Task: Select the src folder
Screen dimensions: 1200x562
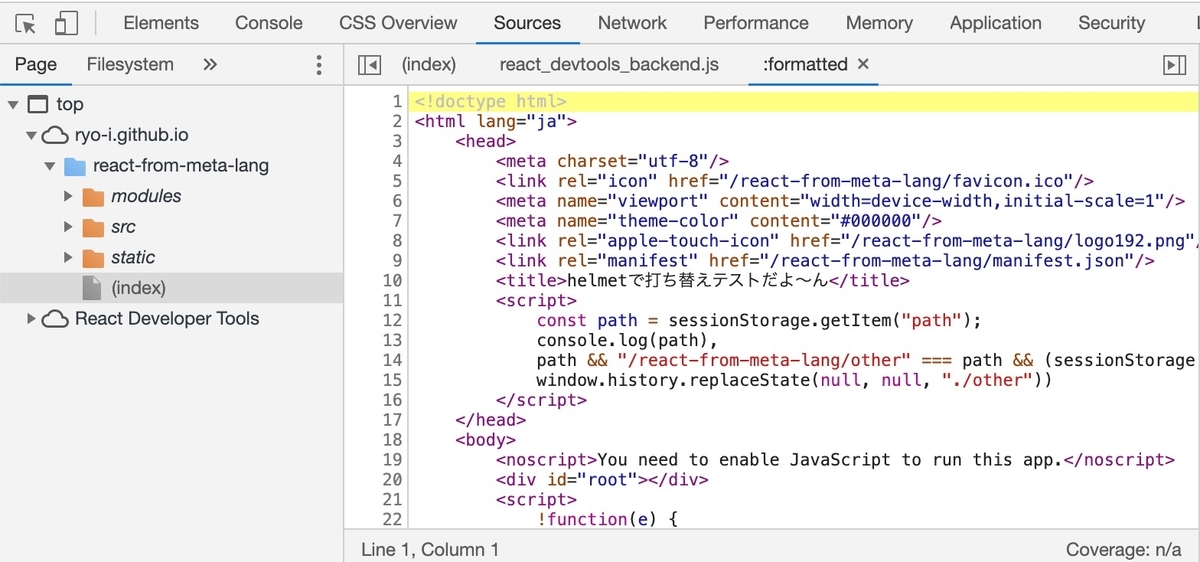Action: [123, 227]
